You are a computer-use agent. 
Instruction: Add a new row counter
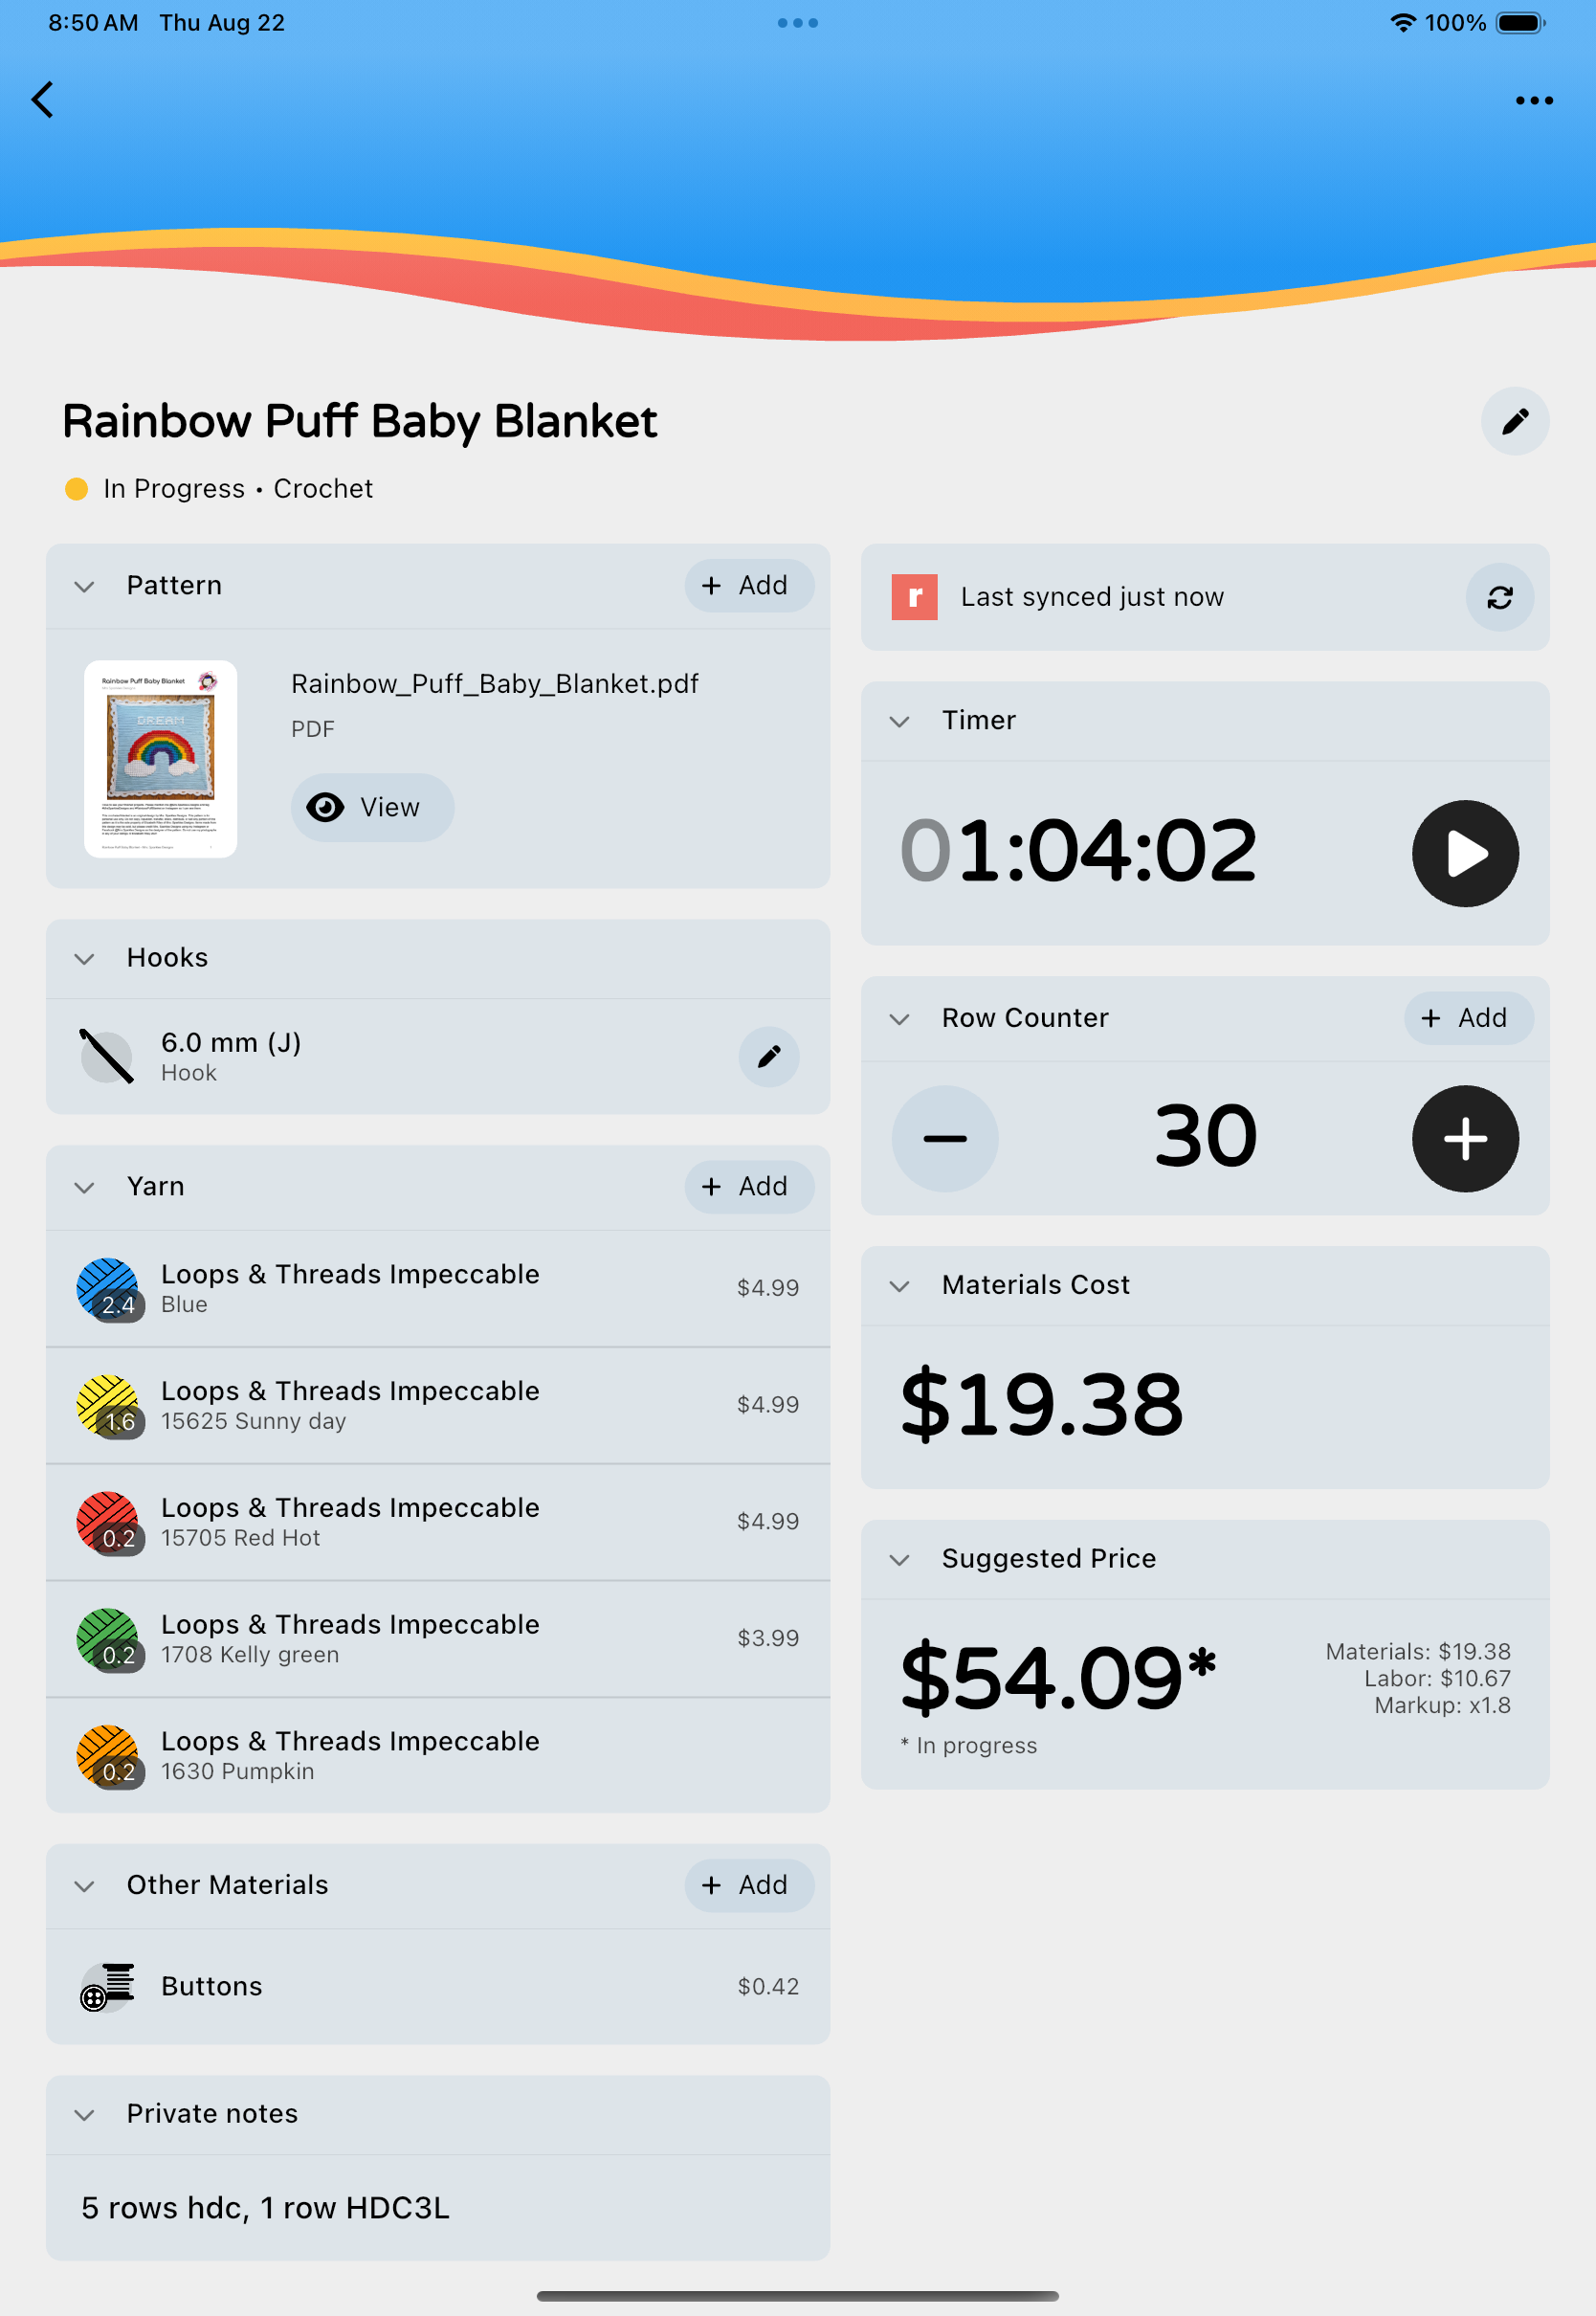click(x=1467, y=1018)
